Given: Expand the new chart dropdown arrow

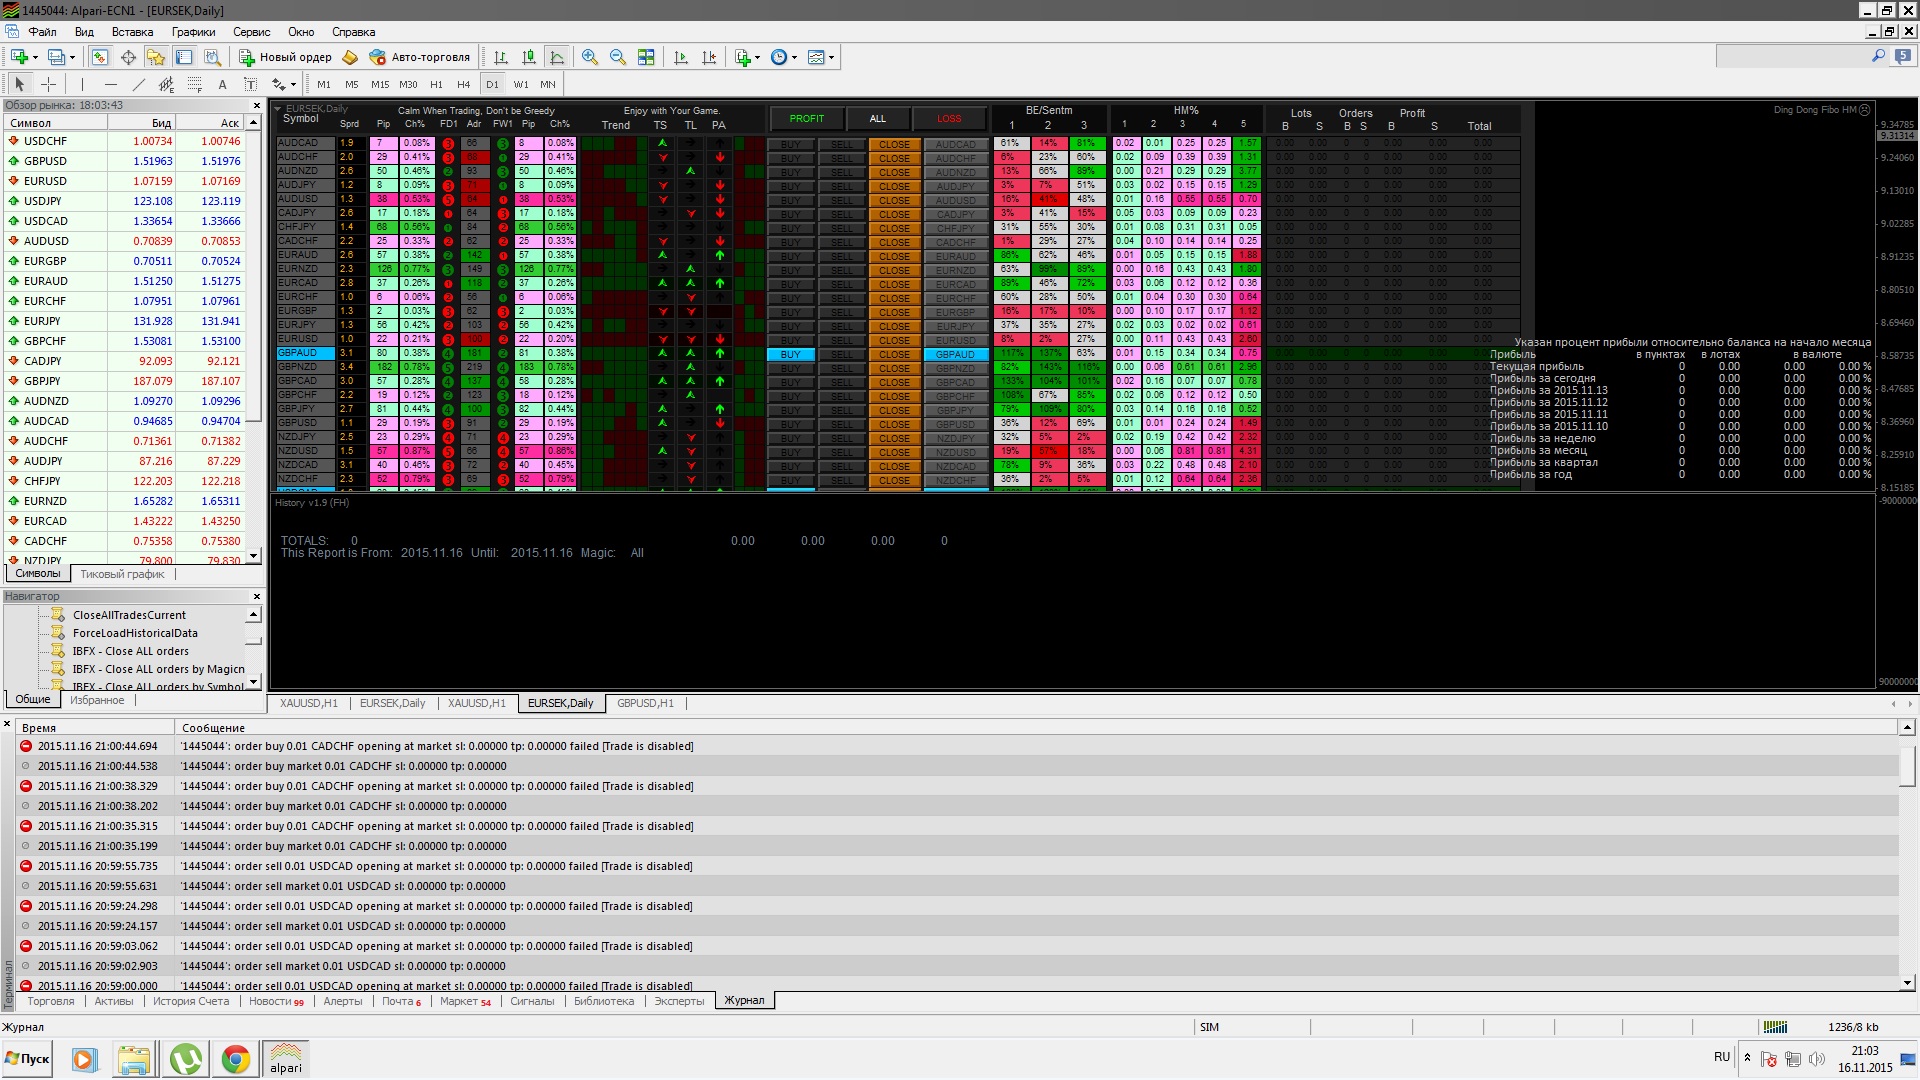Looking at the screenshot, I should pos(35,57).
